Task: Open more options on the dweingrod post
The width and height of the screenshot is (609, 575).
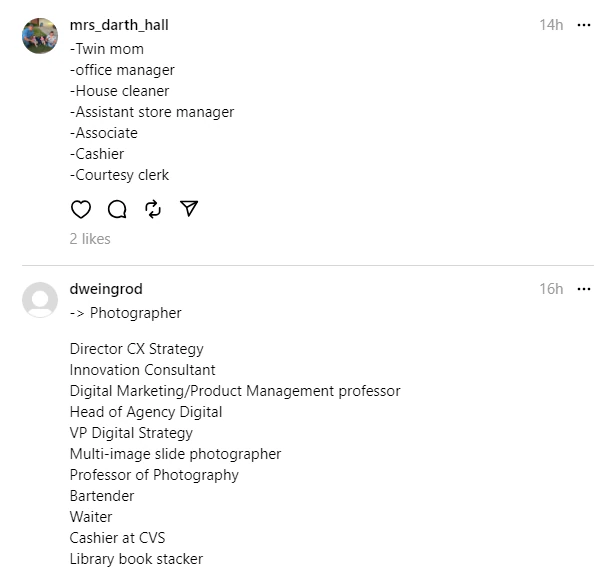Action: tap(584, 289)
